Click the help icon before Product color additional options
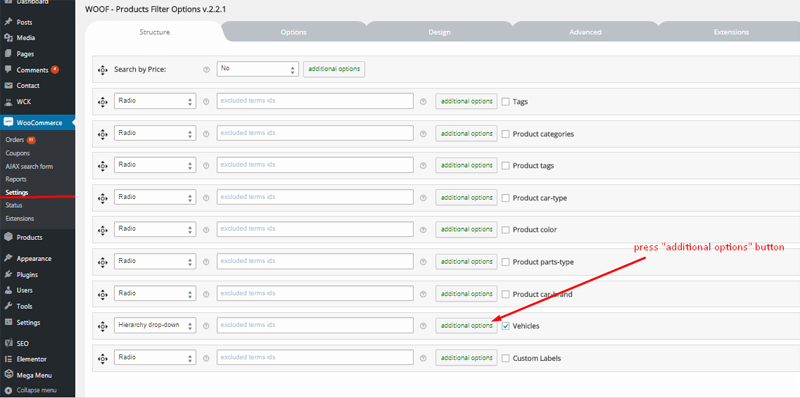800x398 pixels. click(x=423, y=230)
